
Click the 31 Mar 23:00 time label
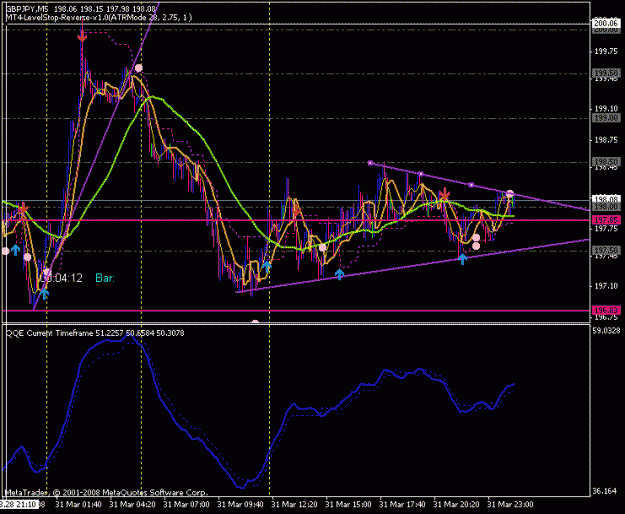[x=510, y=505]
